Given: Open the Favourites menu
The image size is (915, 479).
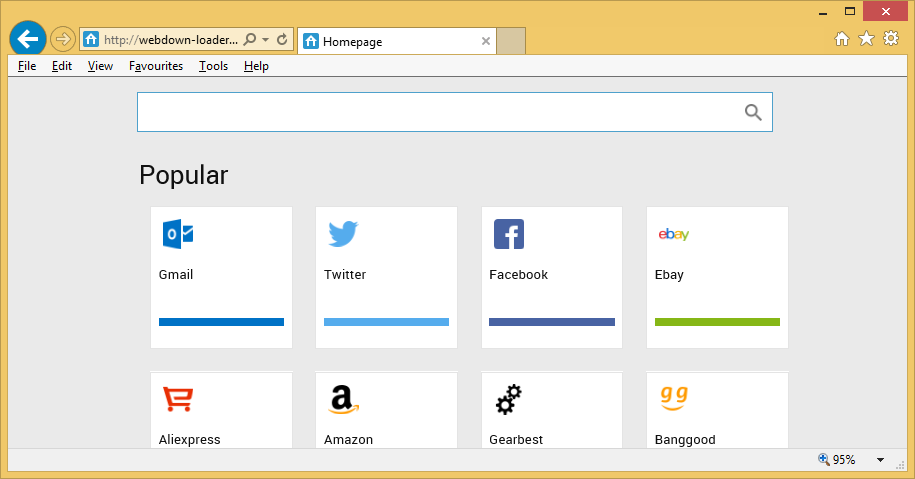Looking at the screenshot, I should click(x=156, y=66).
